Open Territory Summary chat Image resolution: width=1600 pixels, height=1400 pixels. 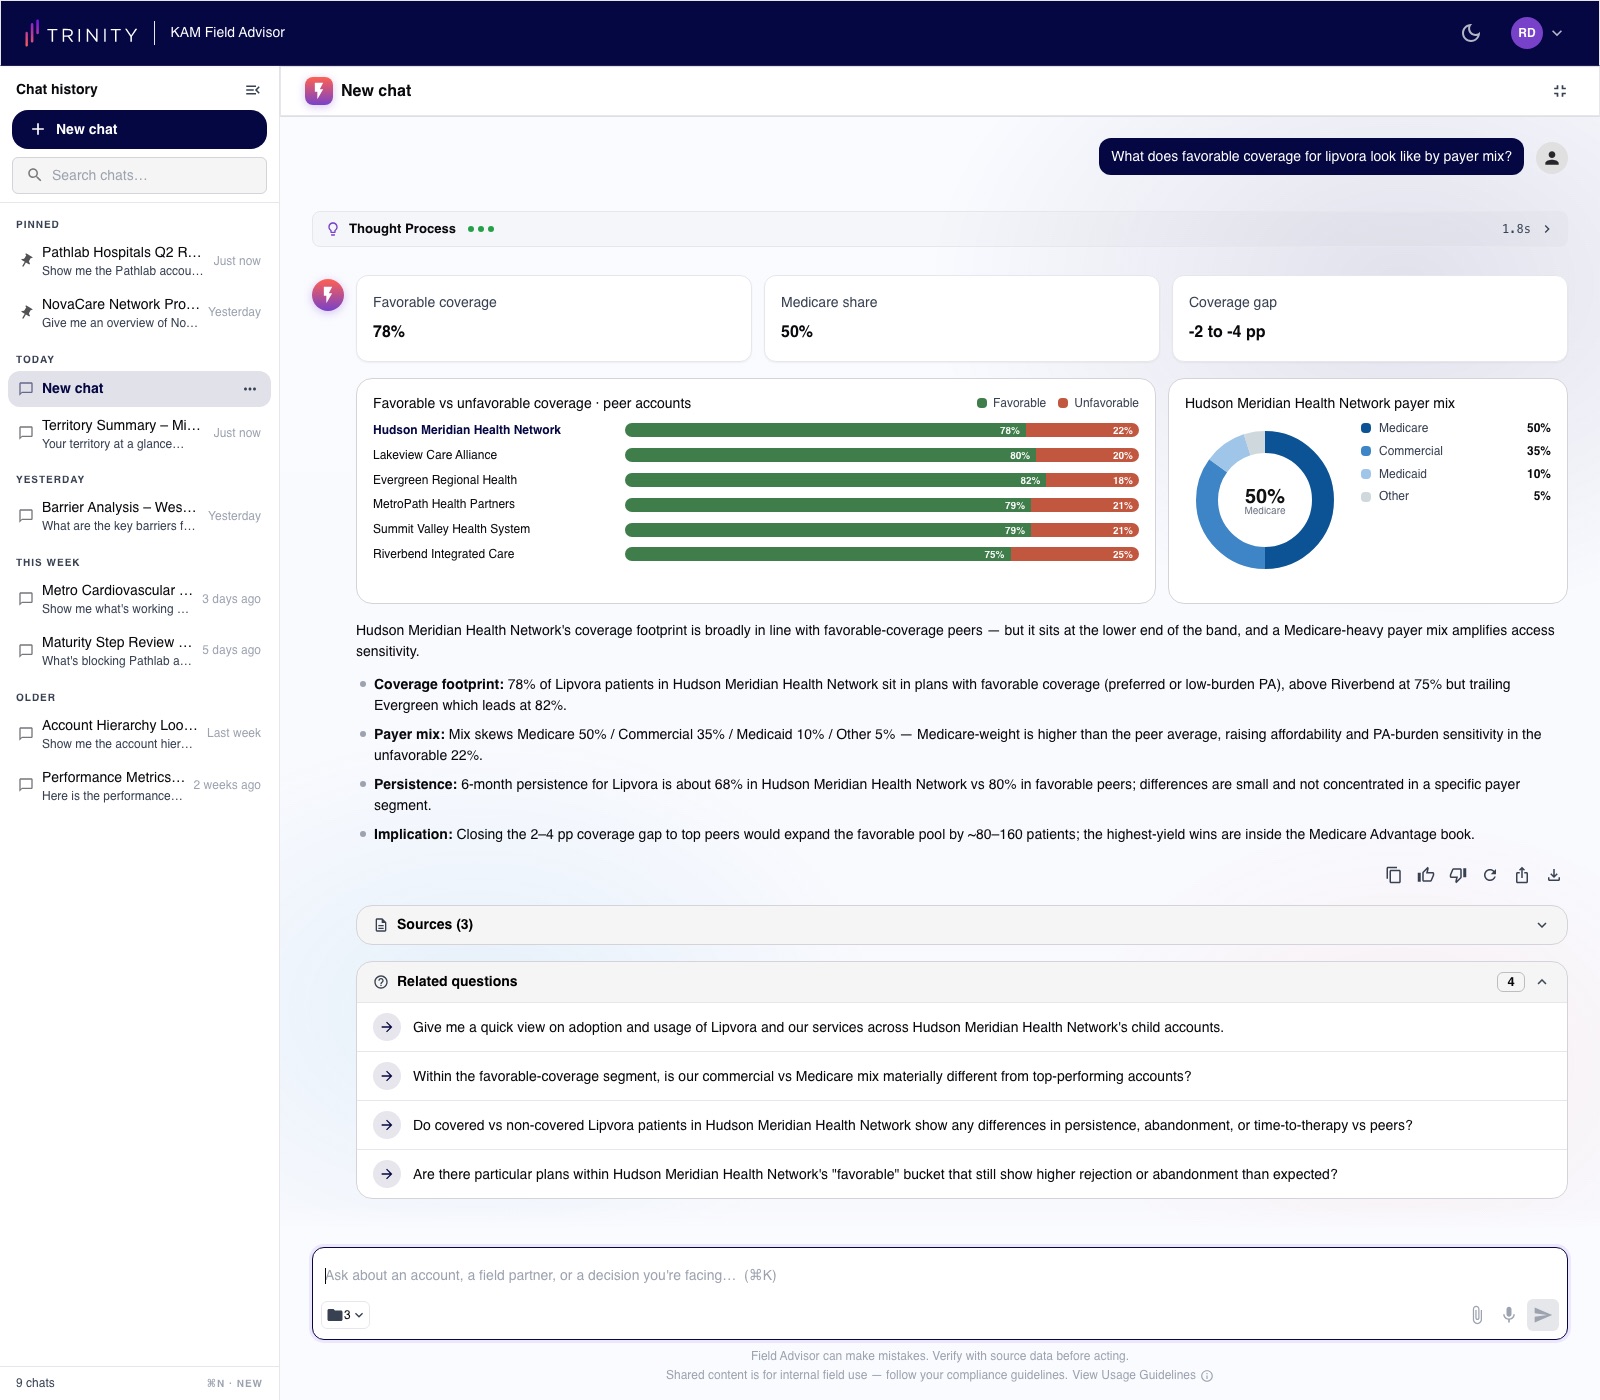[x=139, y=434]
